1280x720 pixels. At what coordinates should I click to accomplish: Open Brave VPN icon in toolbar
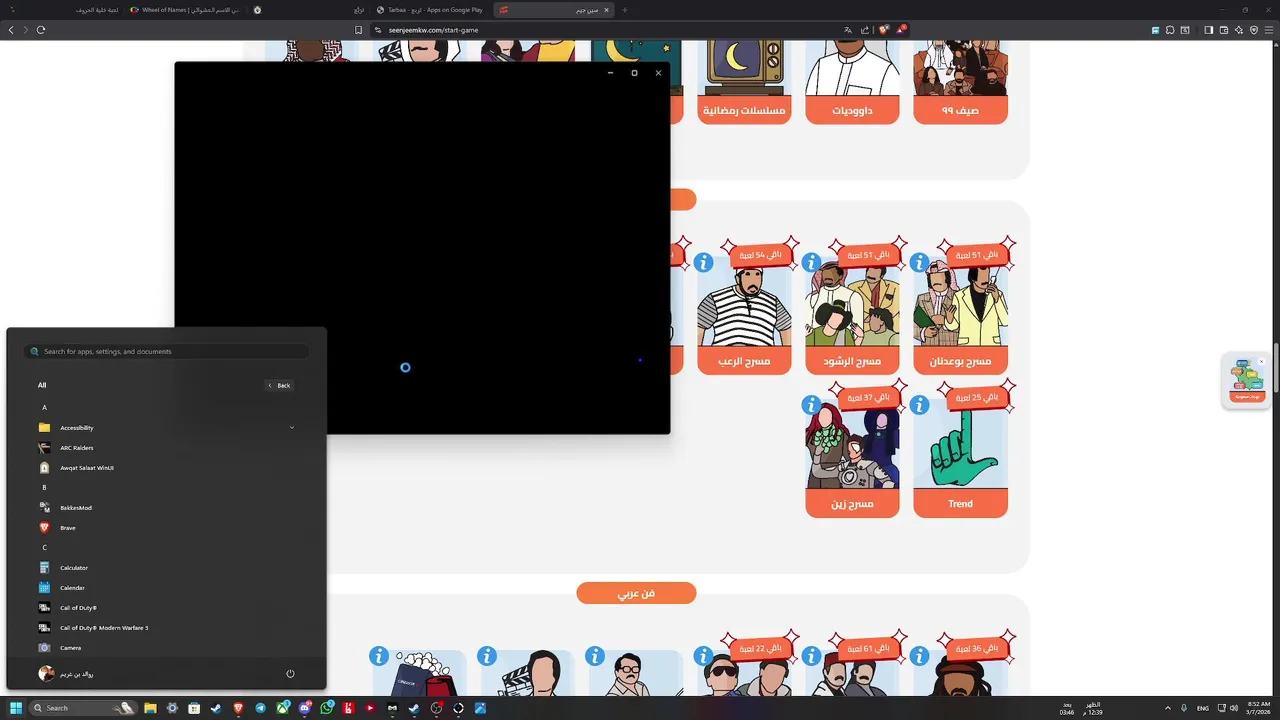tap(1254, 30)
